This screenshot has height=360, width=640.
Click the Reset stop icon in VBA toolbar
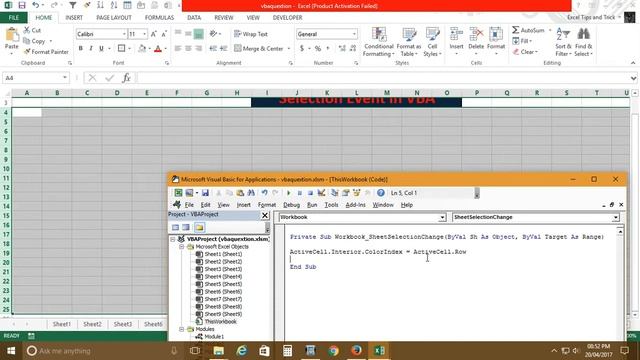310,193
